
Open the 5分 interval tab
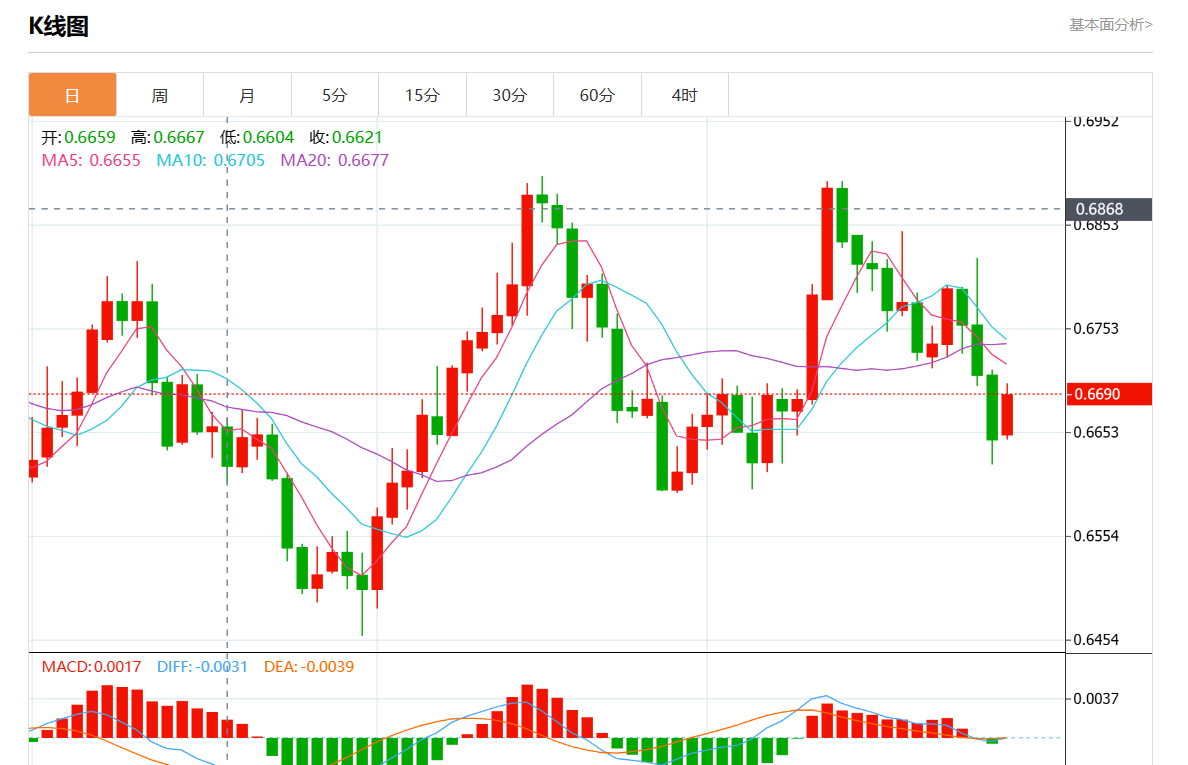click(x=335, y=95)
